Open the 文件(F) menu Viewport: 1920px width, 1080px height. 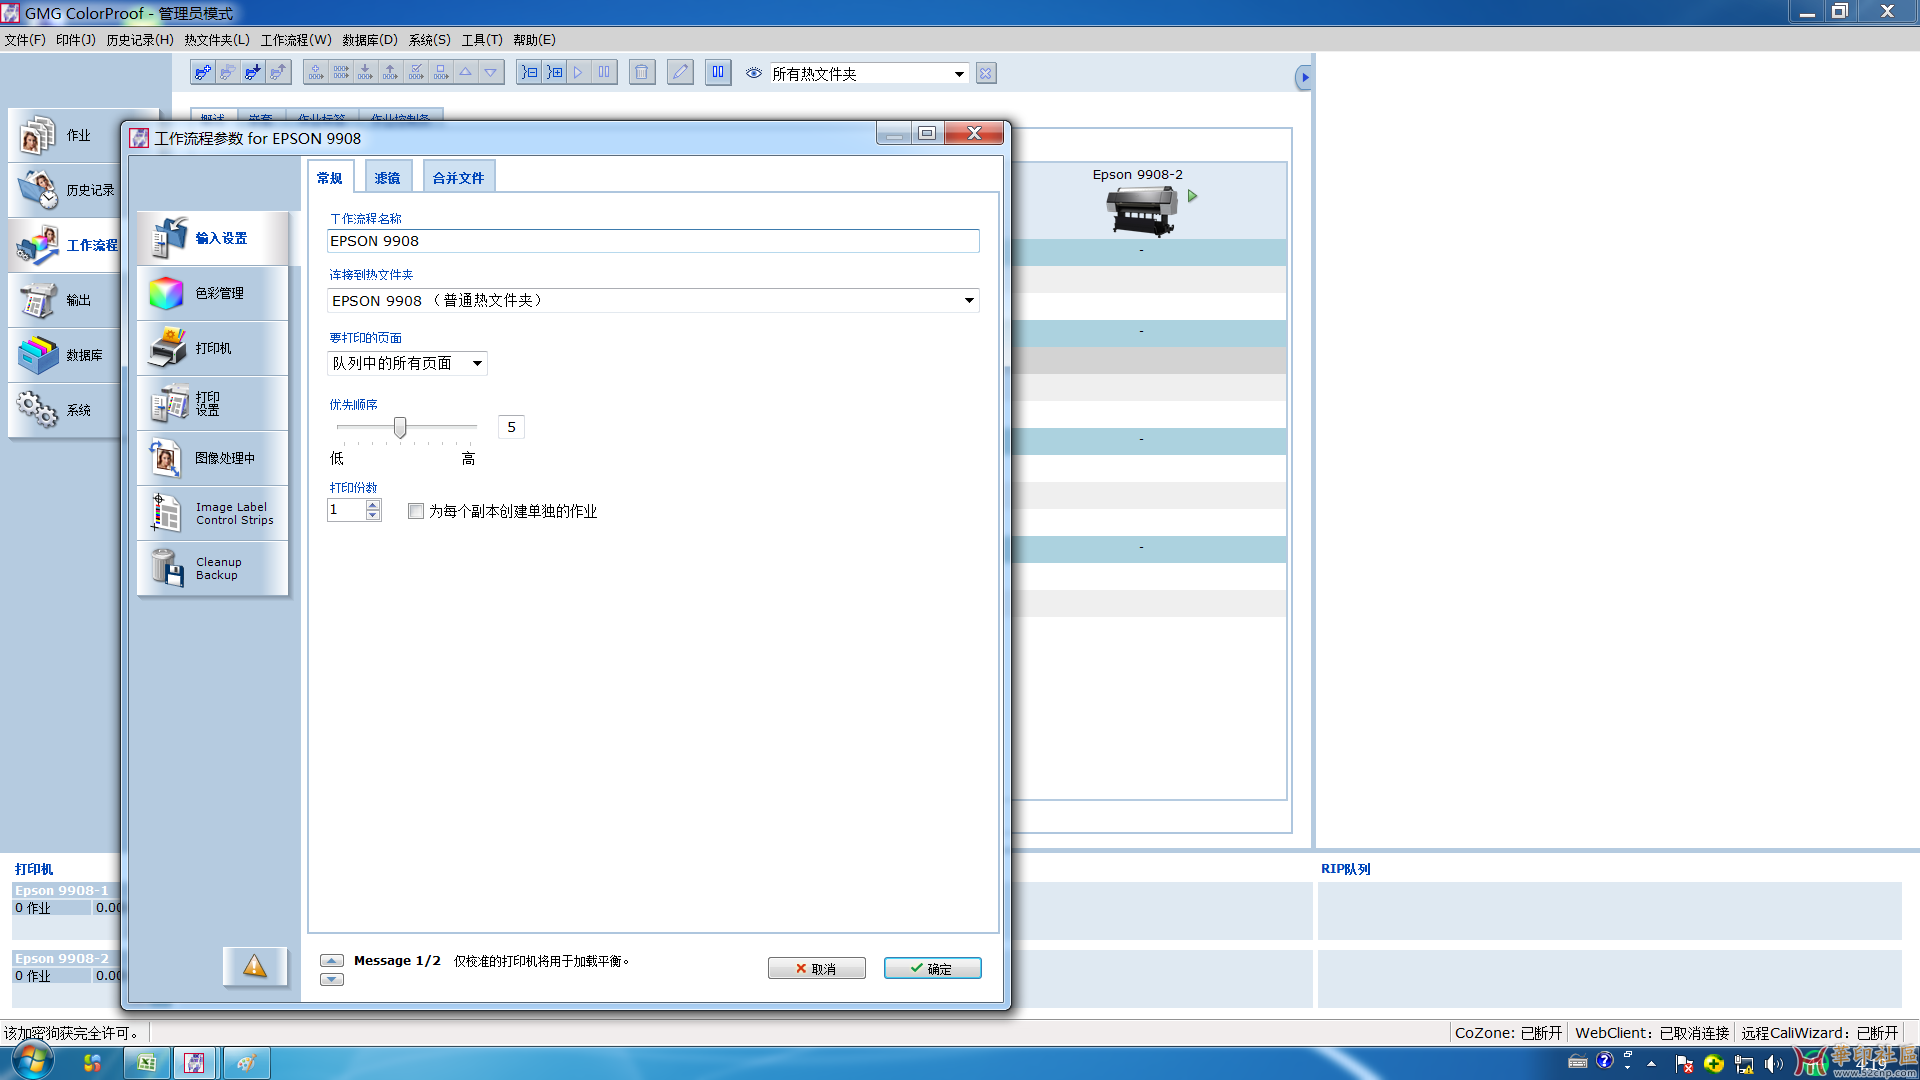coord(25,40)
